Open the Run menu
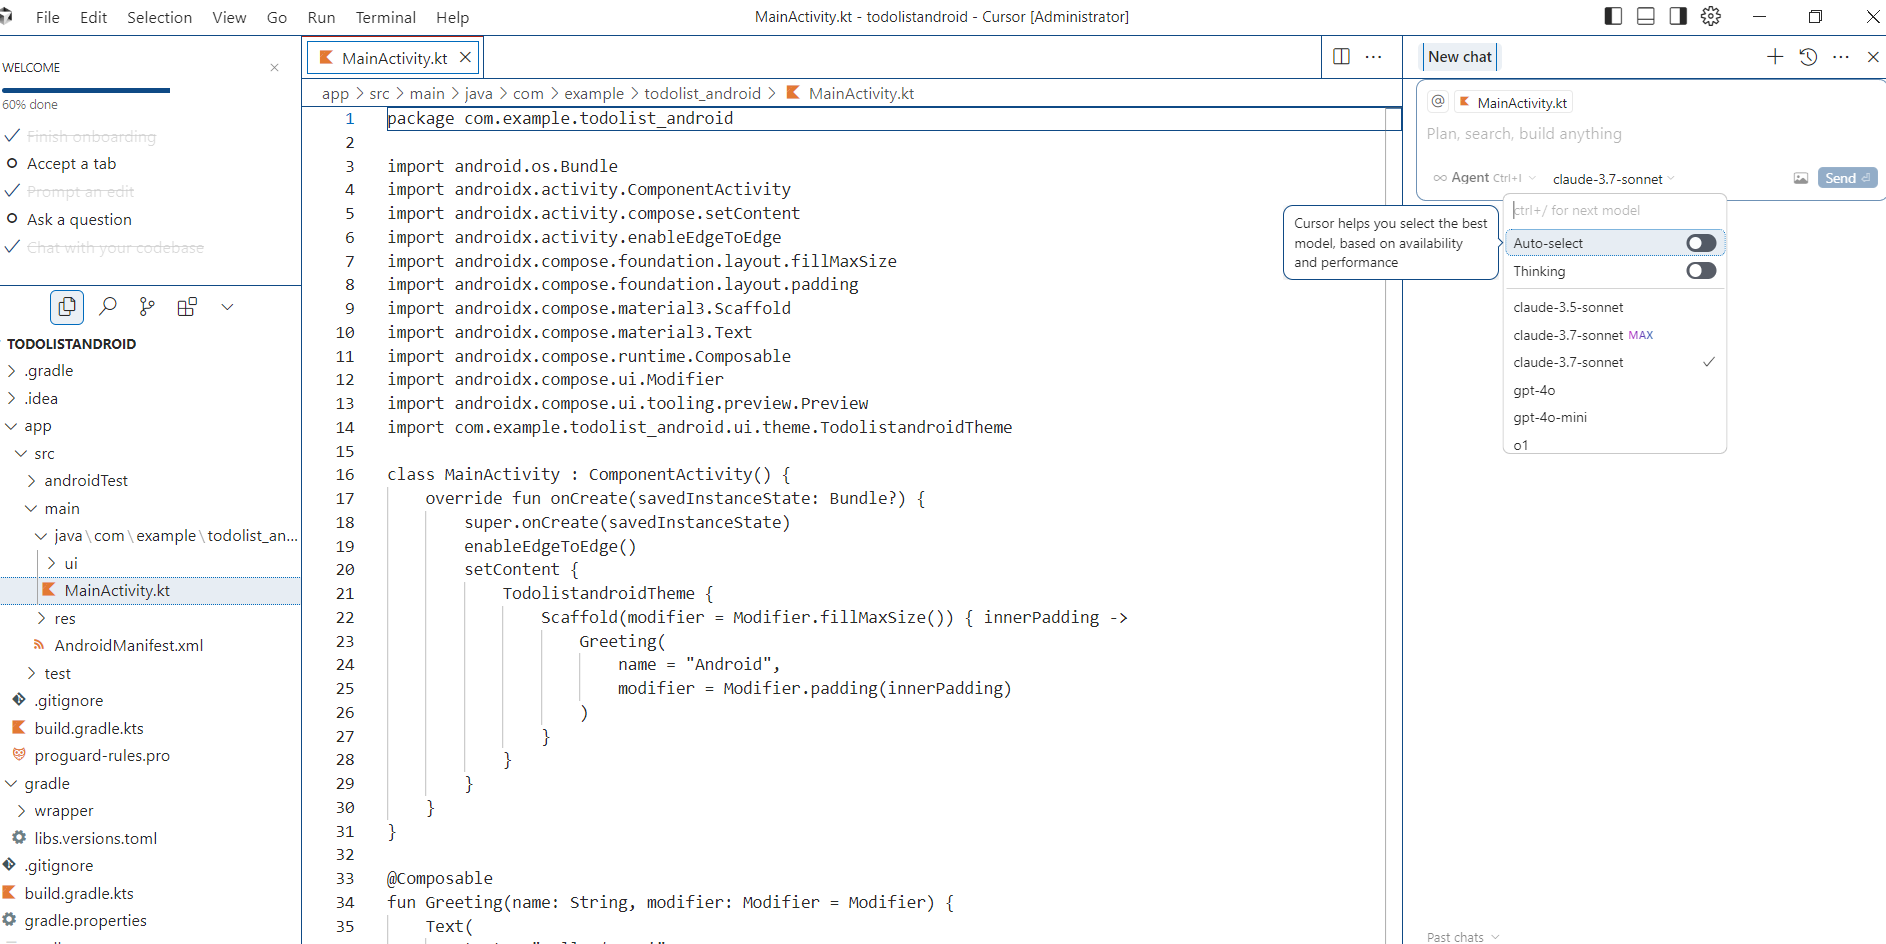1886x944 pixels. (x=320, y=17)
